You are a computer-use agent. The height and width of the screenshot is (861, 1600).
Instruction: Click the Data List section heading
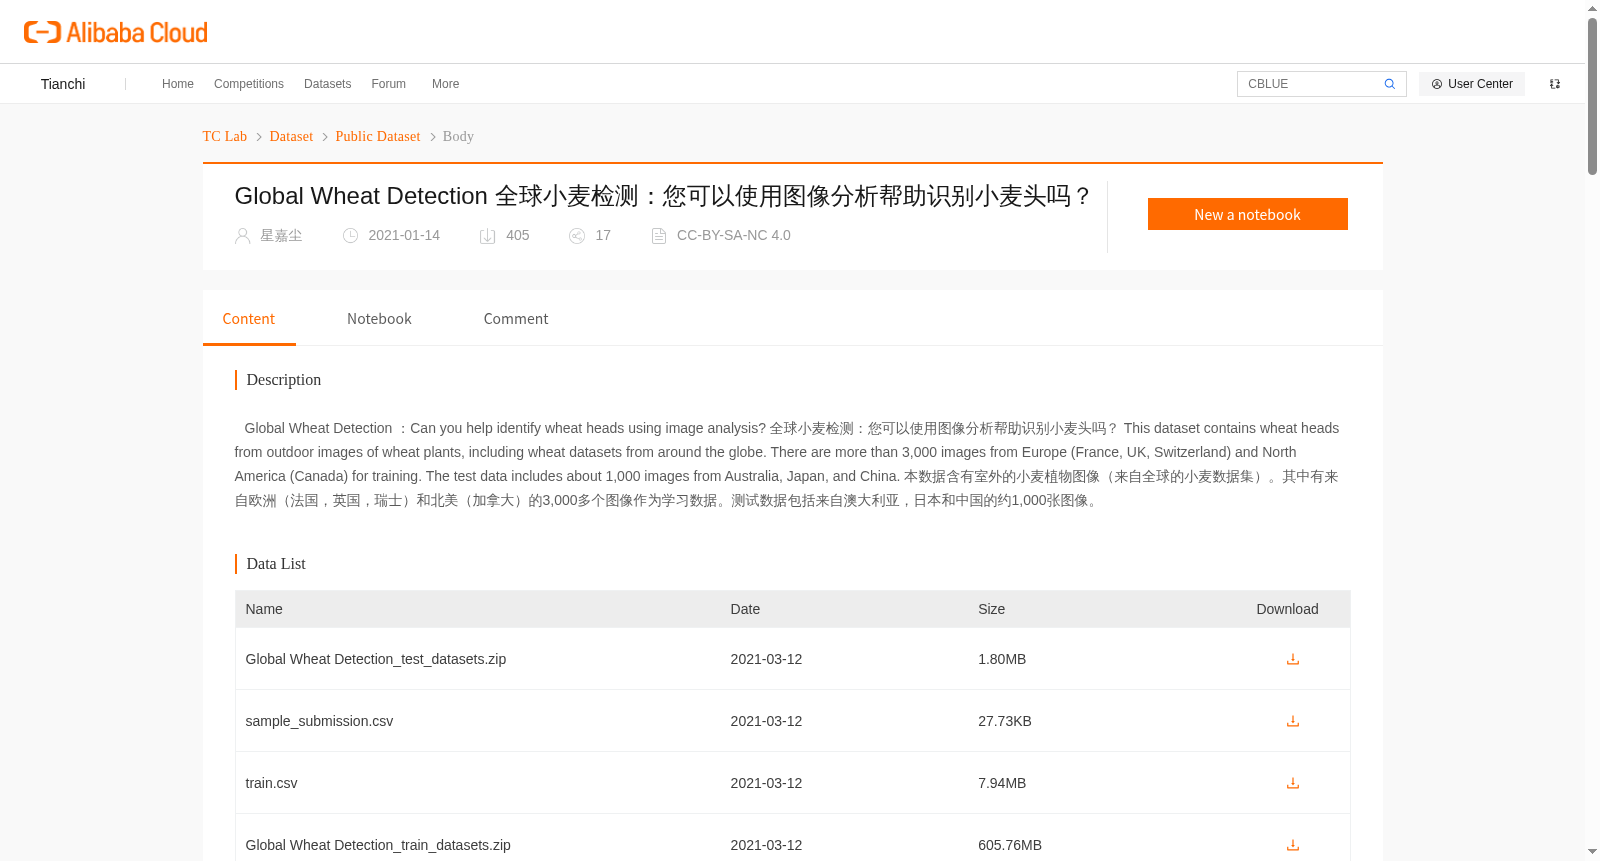276,564
